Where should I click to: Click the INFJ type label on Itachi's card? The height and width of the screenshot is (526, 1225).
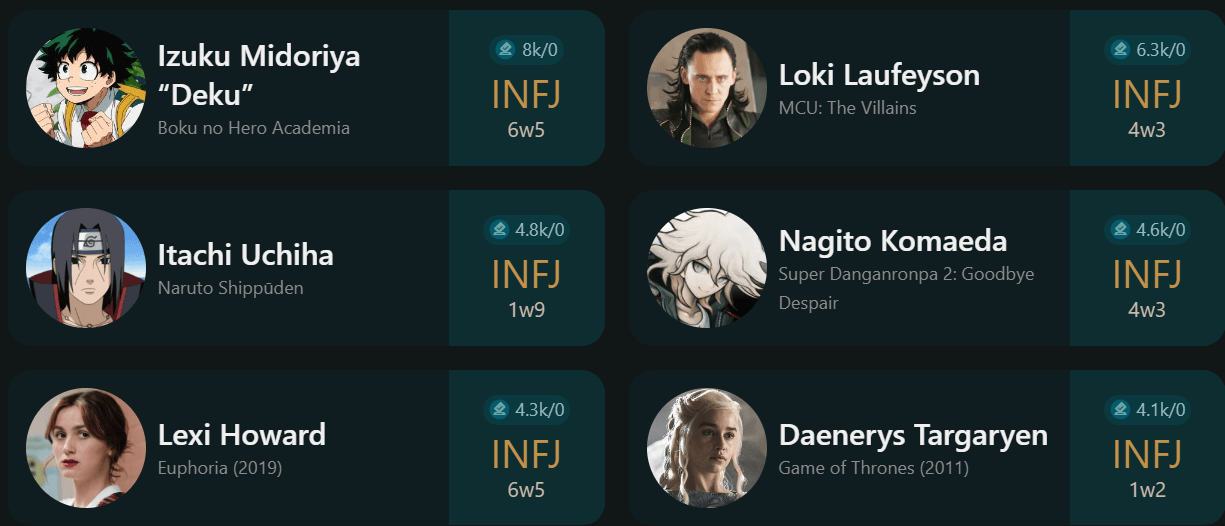click(x=526, y=274)
